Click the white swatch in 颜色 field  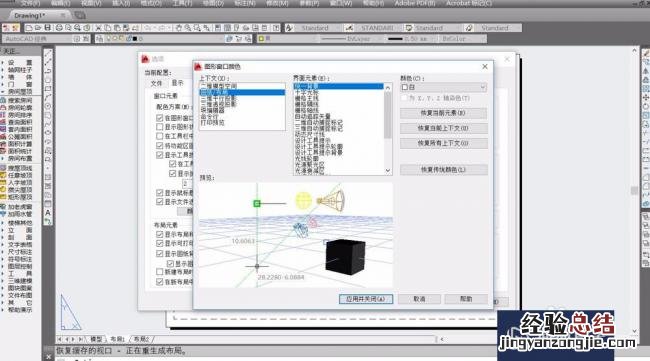[405, 87]
